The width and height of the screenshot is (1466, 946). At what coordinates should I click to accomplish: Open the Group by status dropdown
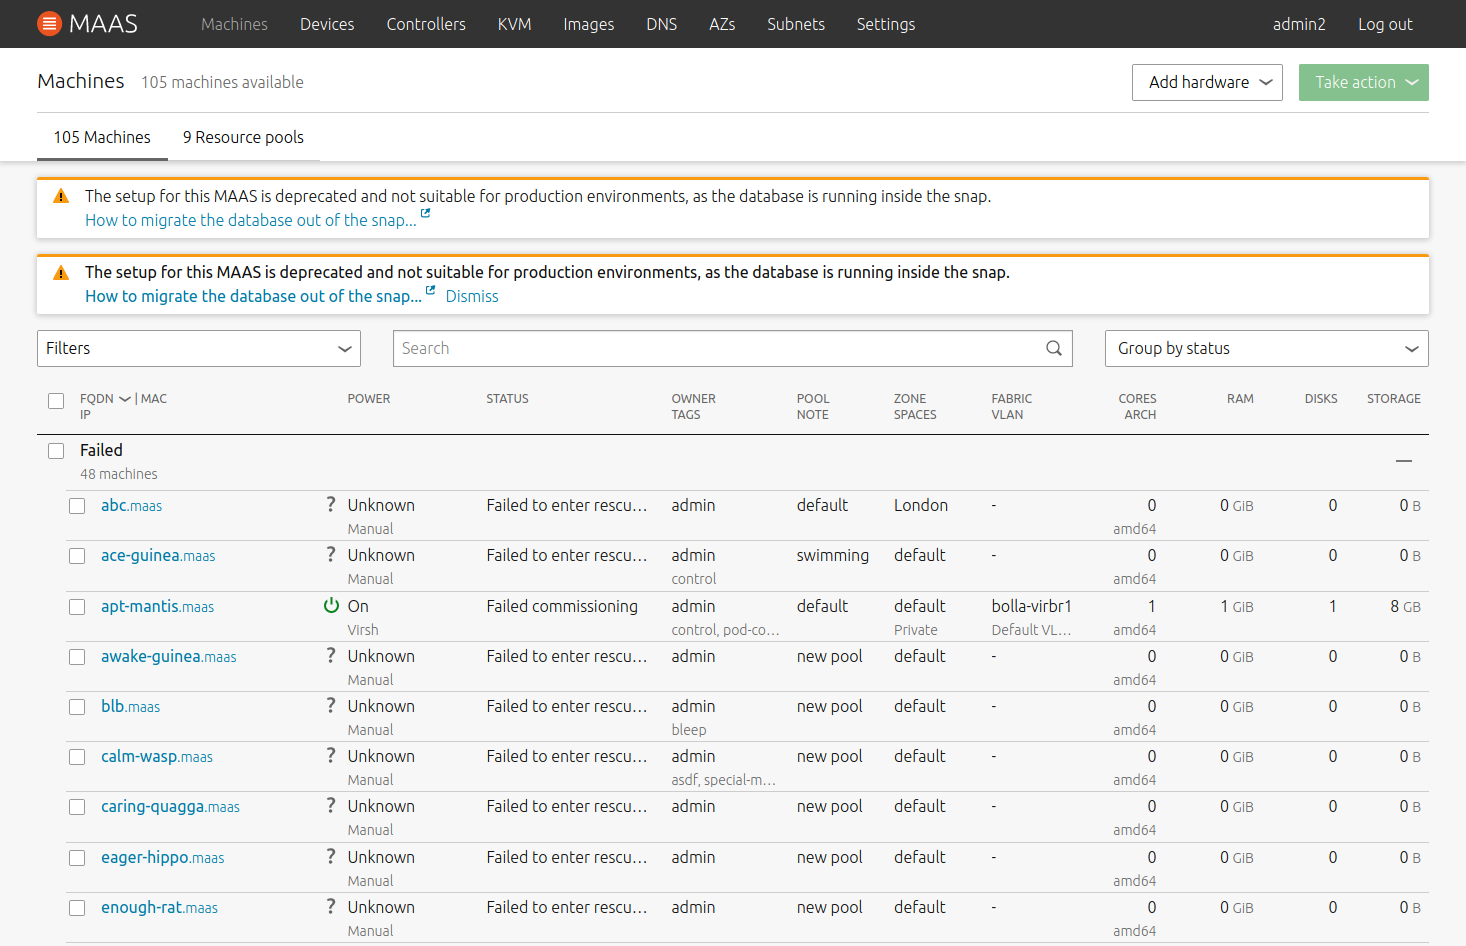pos(1266,348)
